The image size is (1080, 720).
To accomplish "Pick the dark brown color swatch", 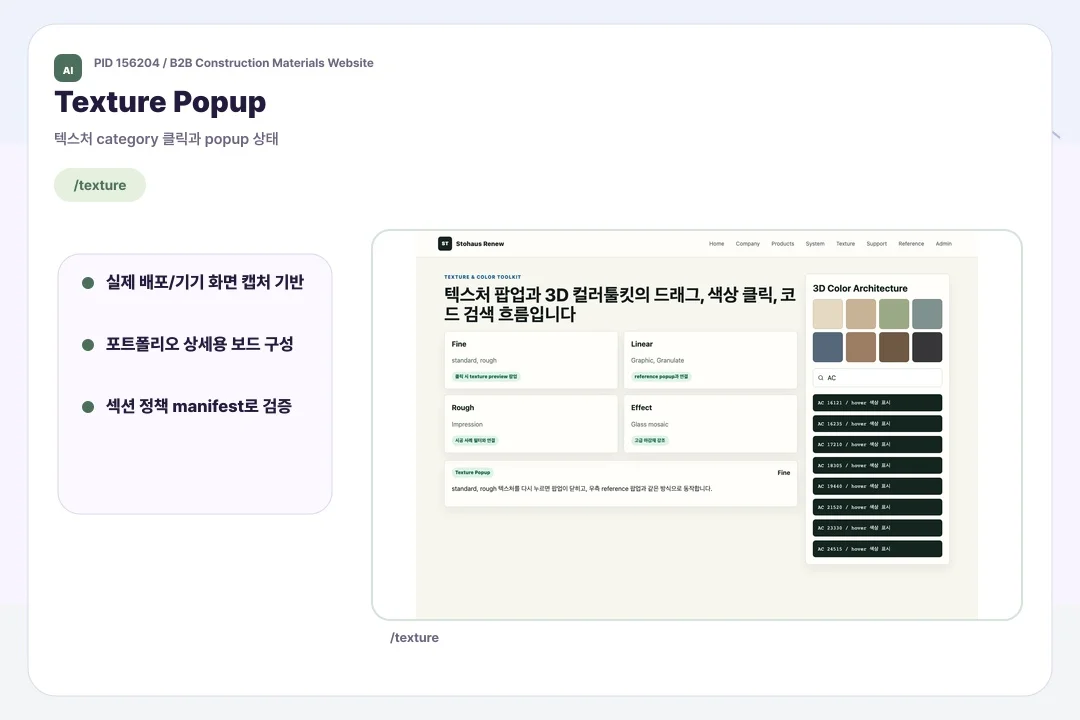I will tap(894, 347).
